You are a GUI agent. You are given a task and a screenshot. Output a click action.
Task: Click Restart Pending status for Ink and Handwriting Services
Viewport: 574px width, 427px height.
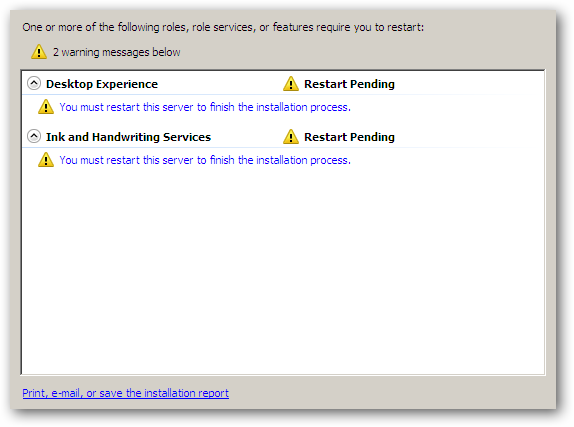click(349, 137)
